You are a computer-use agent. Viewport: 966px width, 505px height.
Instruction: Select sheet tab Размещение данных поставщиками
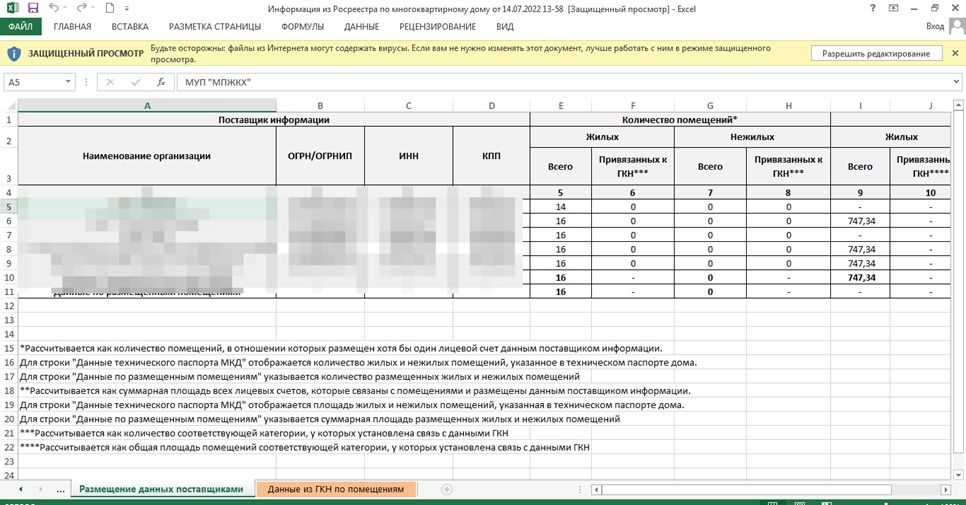point(161,489)
